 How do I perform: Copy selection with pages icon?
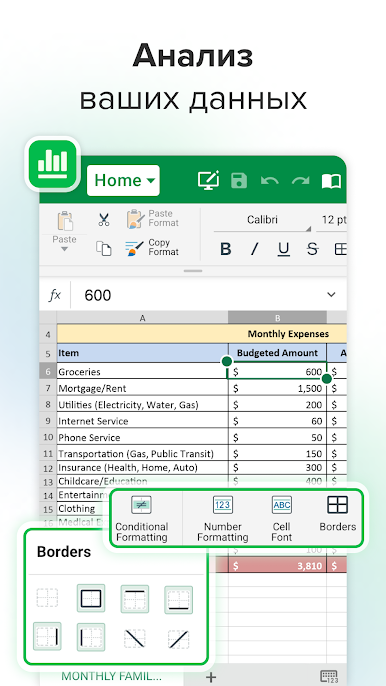tap(104, 248)
